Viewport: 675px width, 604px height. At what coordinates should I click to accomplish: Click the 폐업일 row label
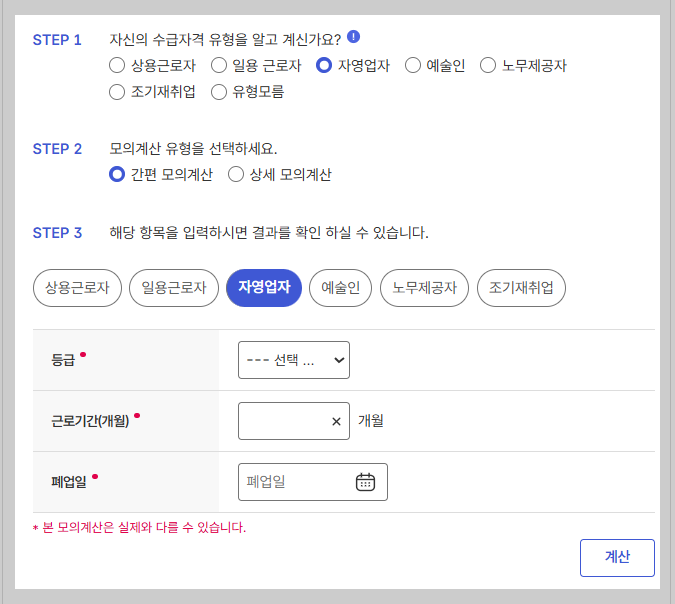(x=69, y=482)
